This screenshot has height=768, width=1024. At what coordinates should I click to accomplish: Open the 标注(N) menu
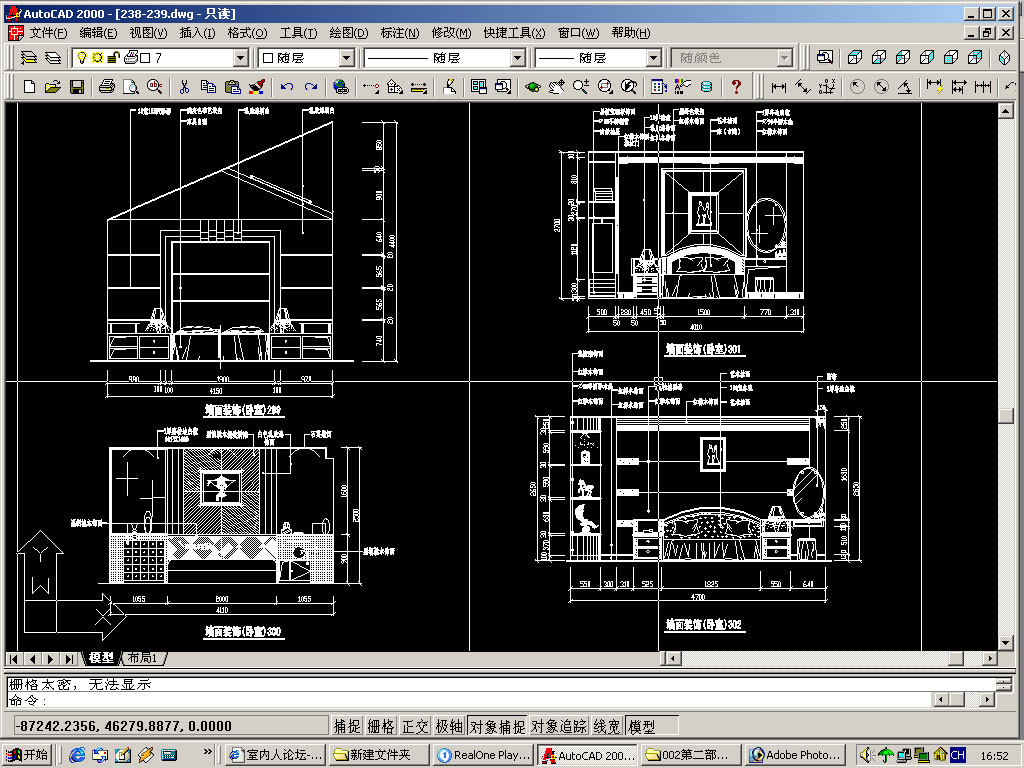pyautogui.click(x=399, y=33)
